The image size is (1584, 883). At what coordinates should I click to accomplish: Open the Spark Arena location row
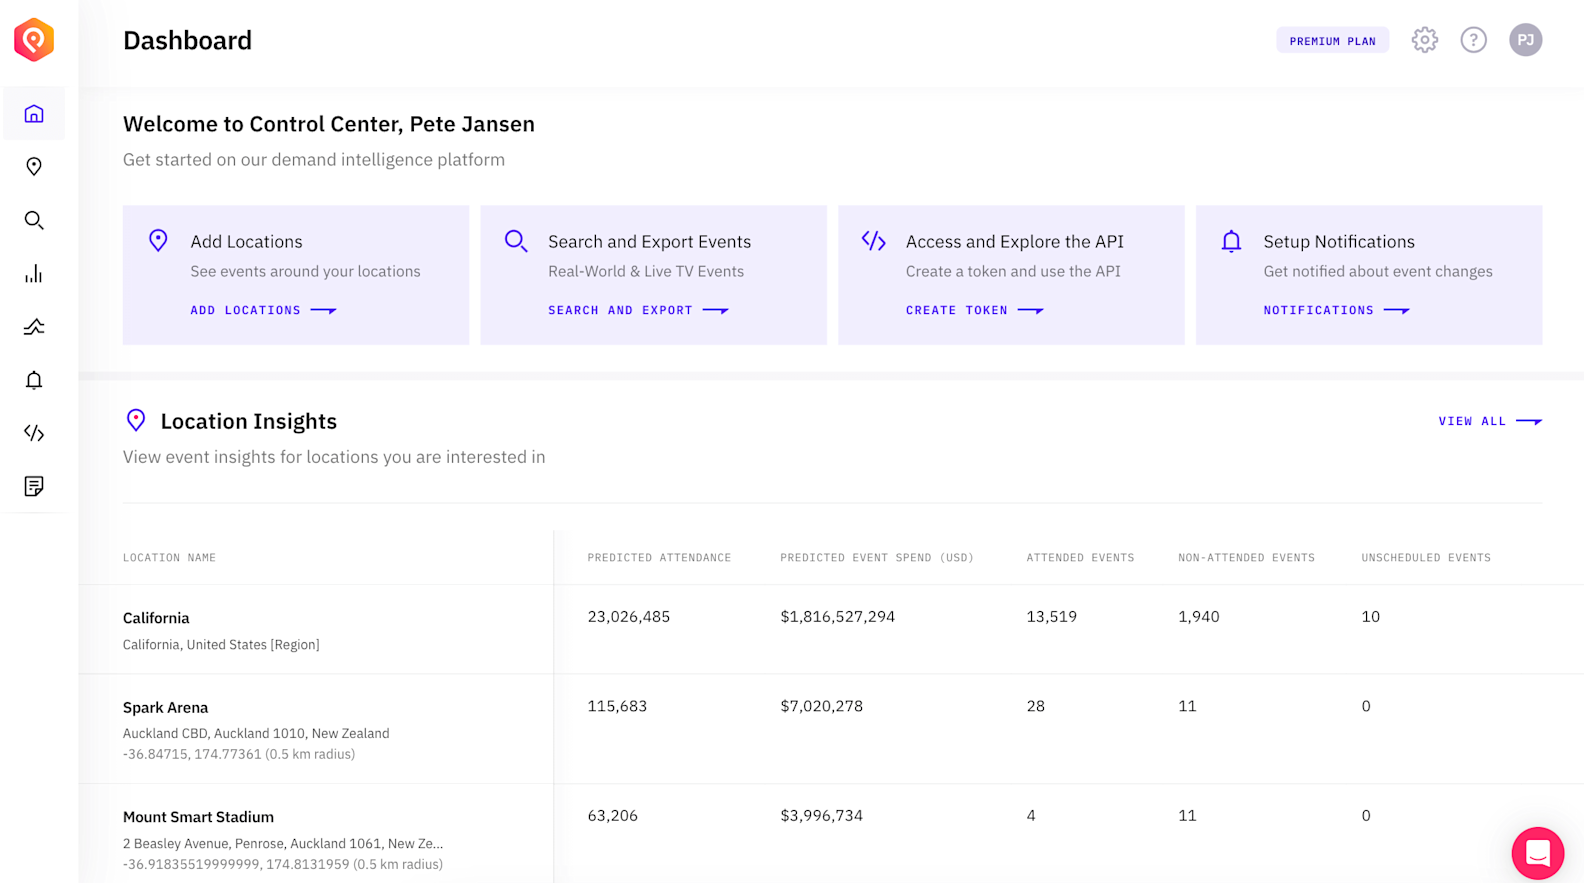(166, 707)
